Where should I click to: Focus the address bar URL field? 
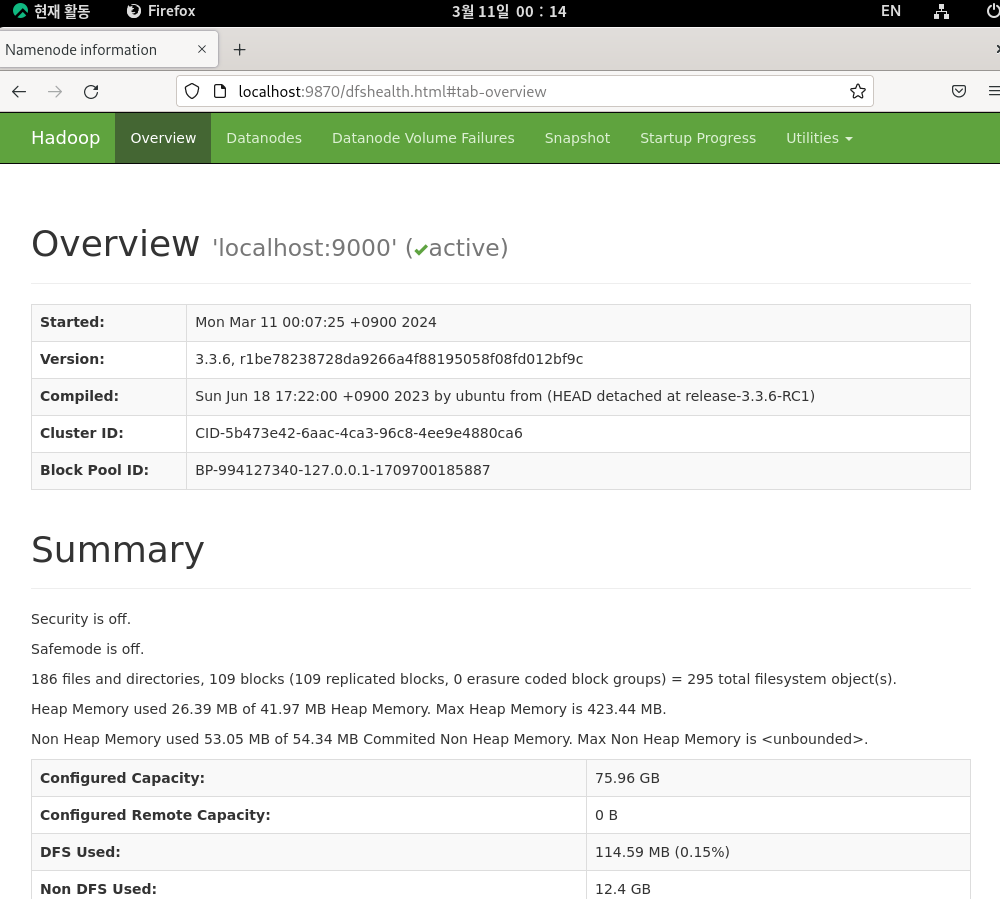pos(524,91)
